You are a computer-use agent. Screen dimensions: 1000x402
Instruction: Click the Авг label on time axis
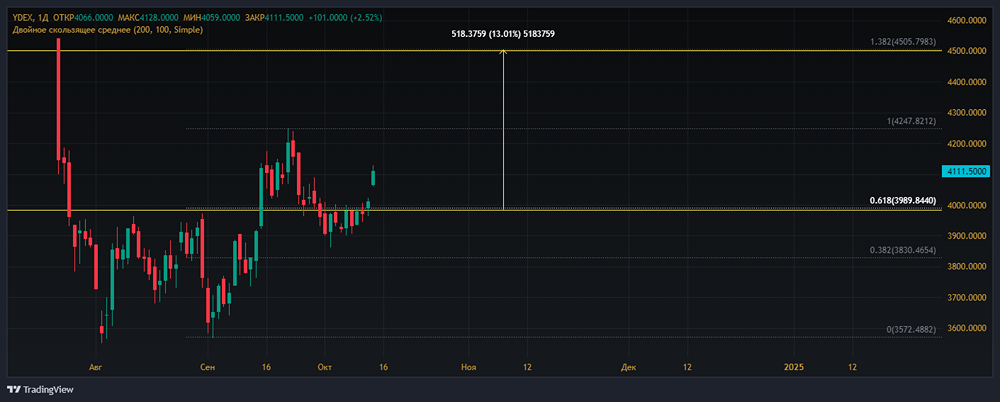point(95,368)
